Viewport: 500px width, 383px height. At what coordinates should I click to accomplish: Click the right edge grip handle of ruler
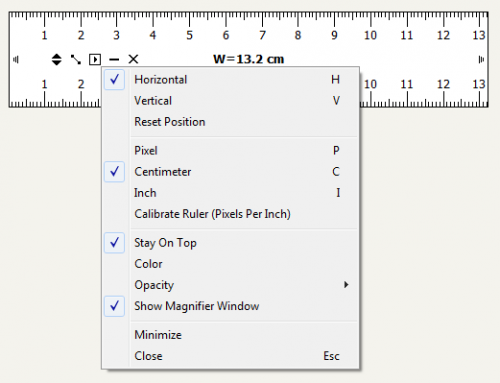click(x=481, y=60)
